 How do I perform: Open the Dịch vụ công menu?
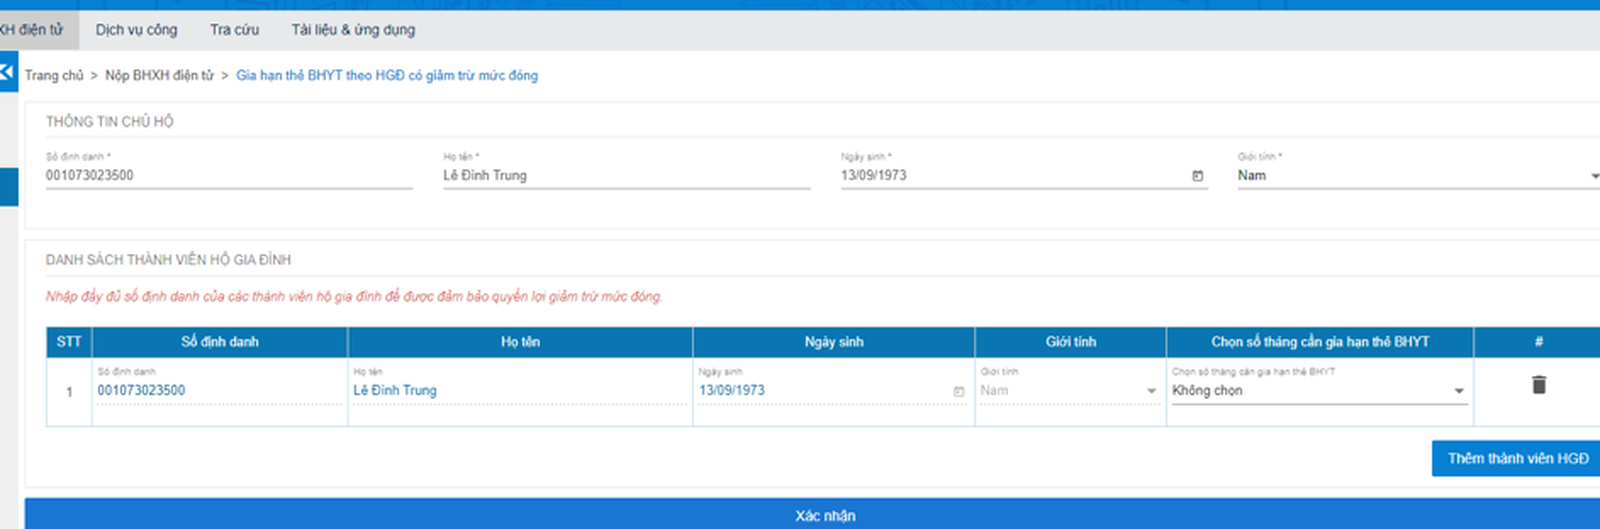(x=136, y=30)
